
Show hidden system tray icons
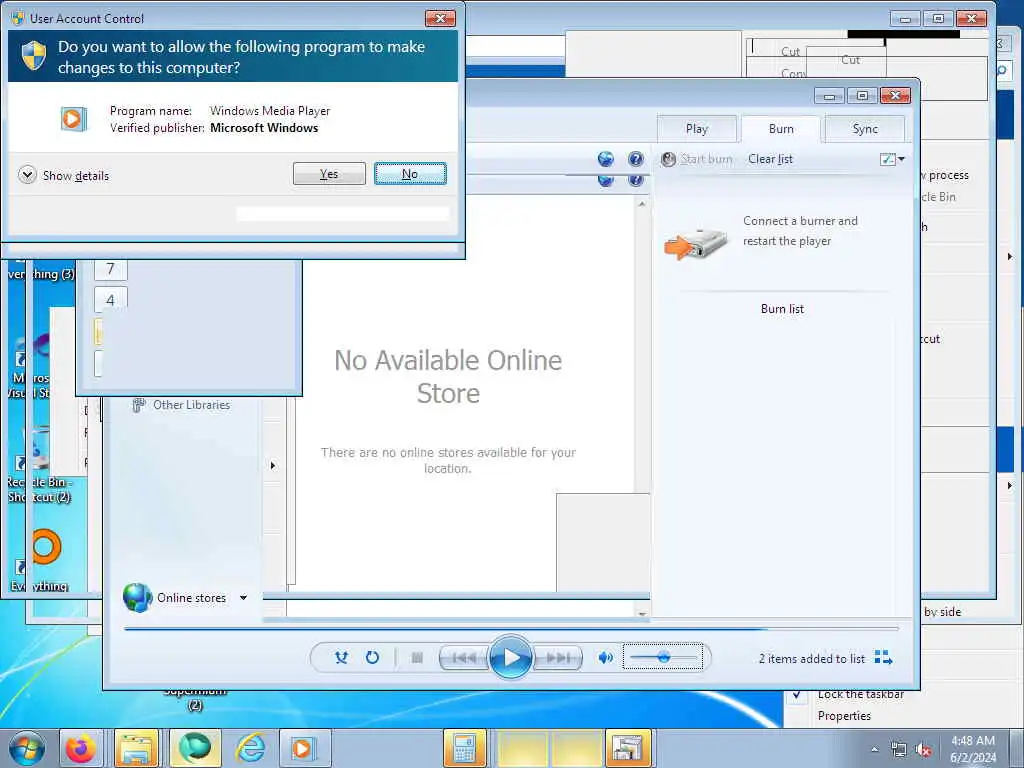click(x=874, y=750)
